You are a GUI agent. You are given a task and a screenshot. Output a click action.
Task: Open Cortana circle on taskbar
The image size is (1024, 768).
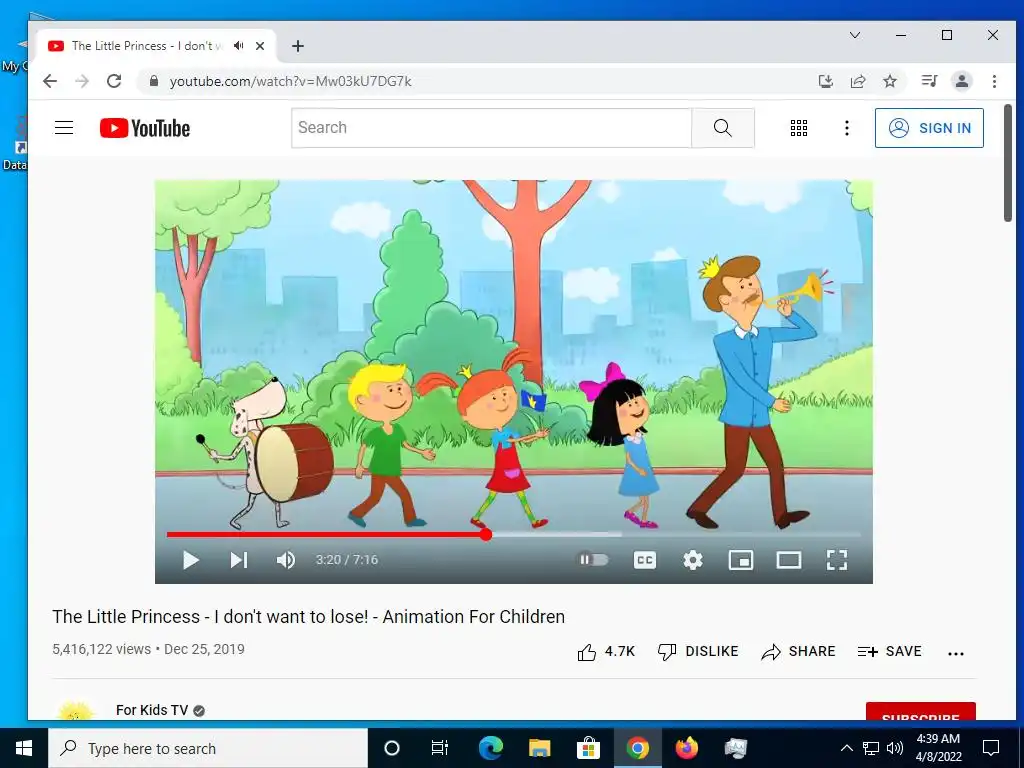pos(392,748)
